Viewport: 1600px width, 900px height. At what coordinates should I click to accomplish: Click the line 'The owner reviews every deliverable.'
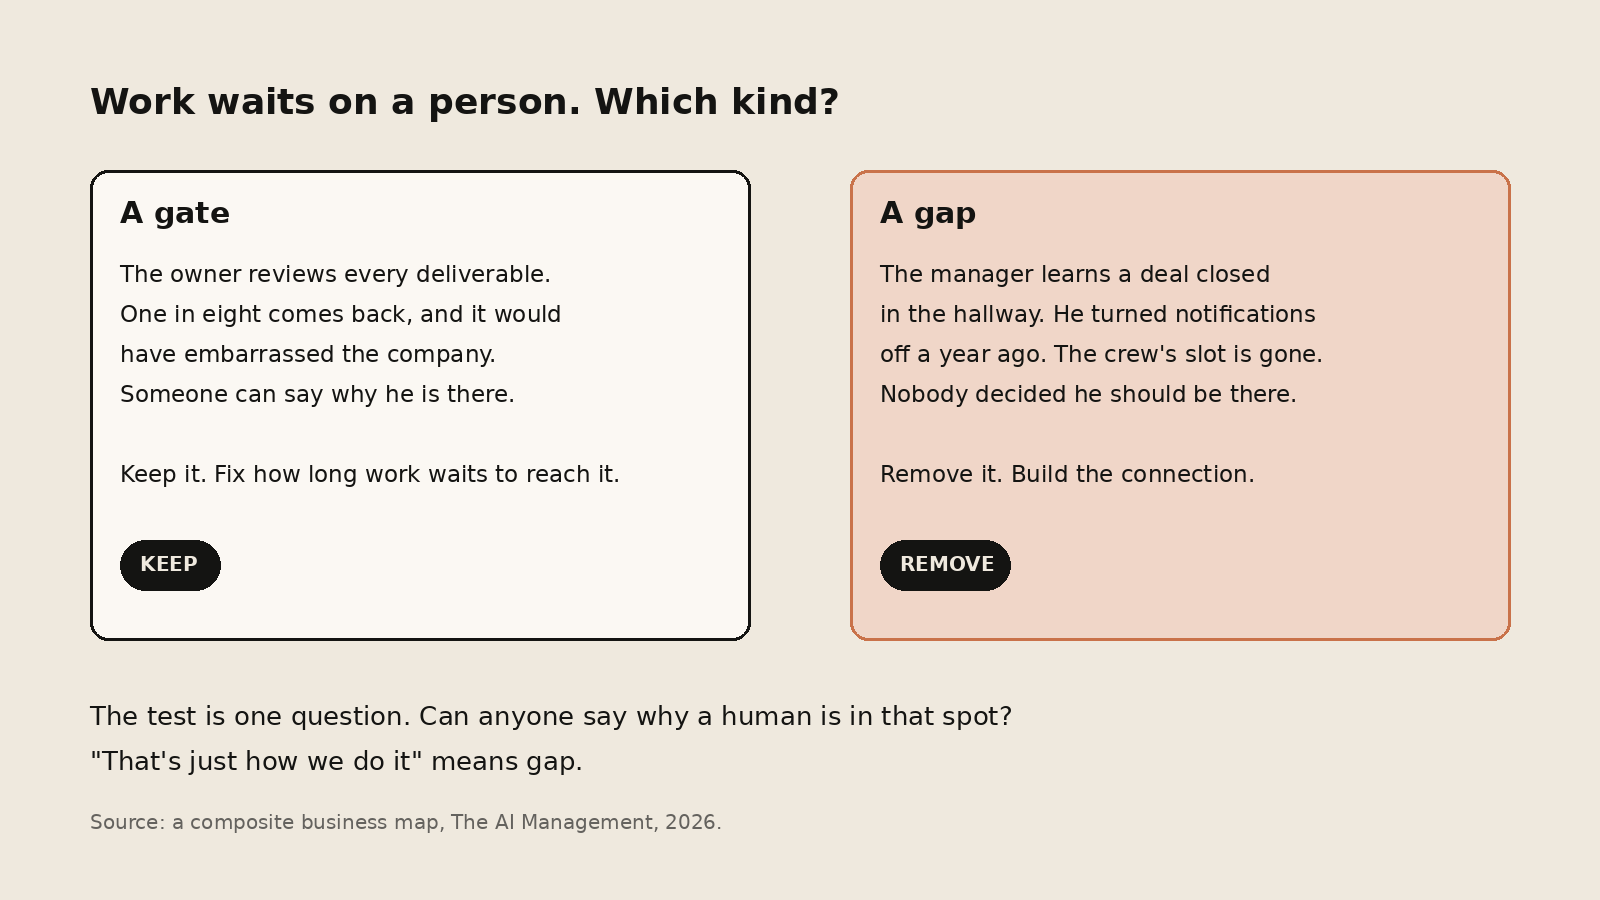point(335,274)
